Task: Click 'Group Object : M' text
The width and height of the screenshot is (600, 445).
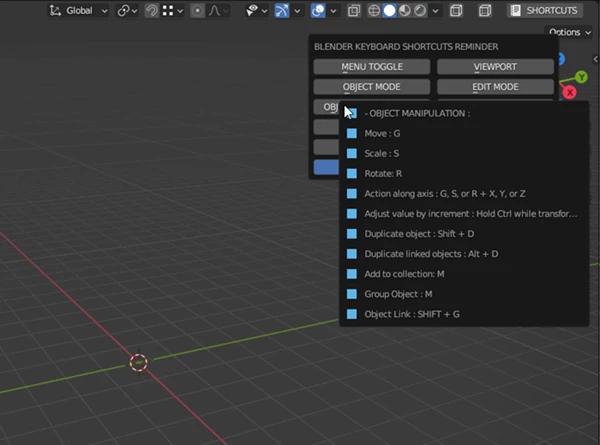Action: coord(398,294)
